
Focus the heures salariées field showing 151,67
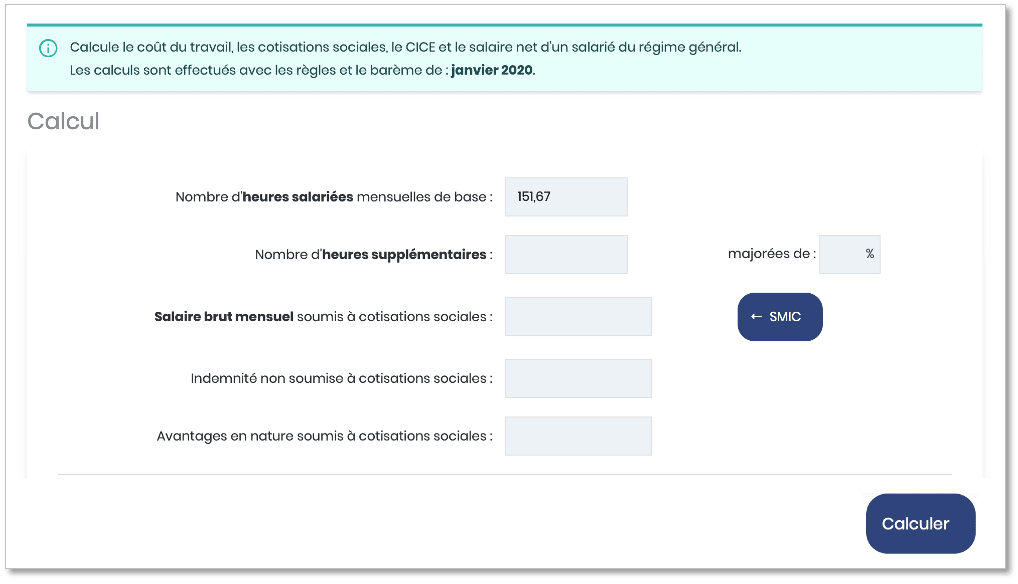coord(566,197)
